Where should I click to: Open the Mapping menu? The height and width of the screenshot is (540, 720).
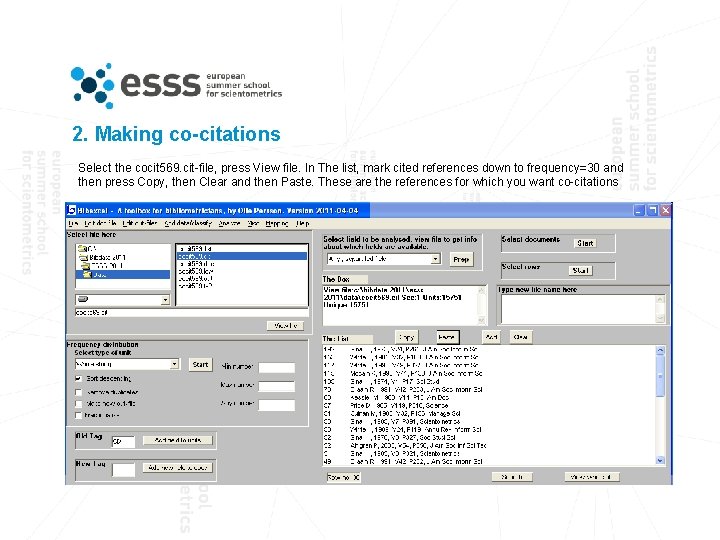[277, 223]
